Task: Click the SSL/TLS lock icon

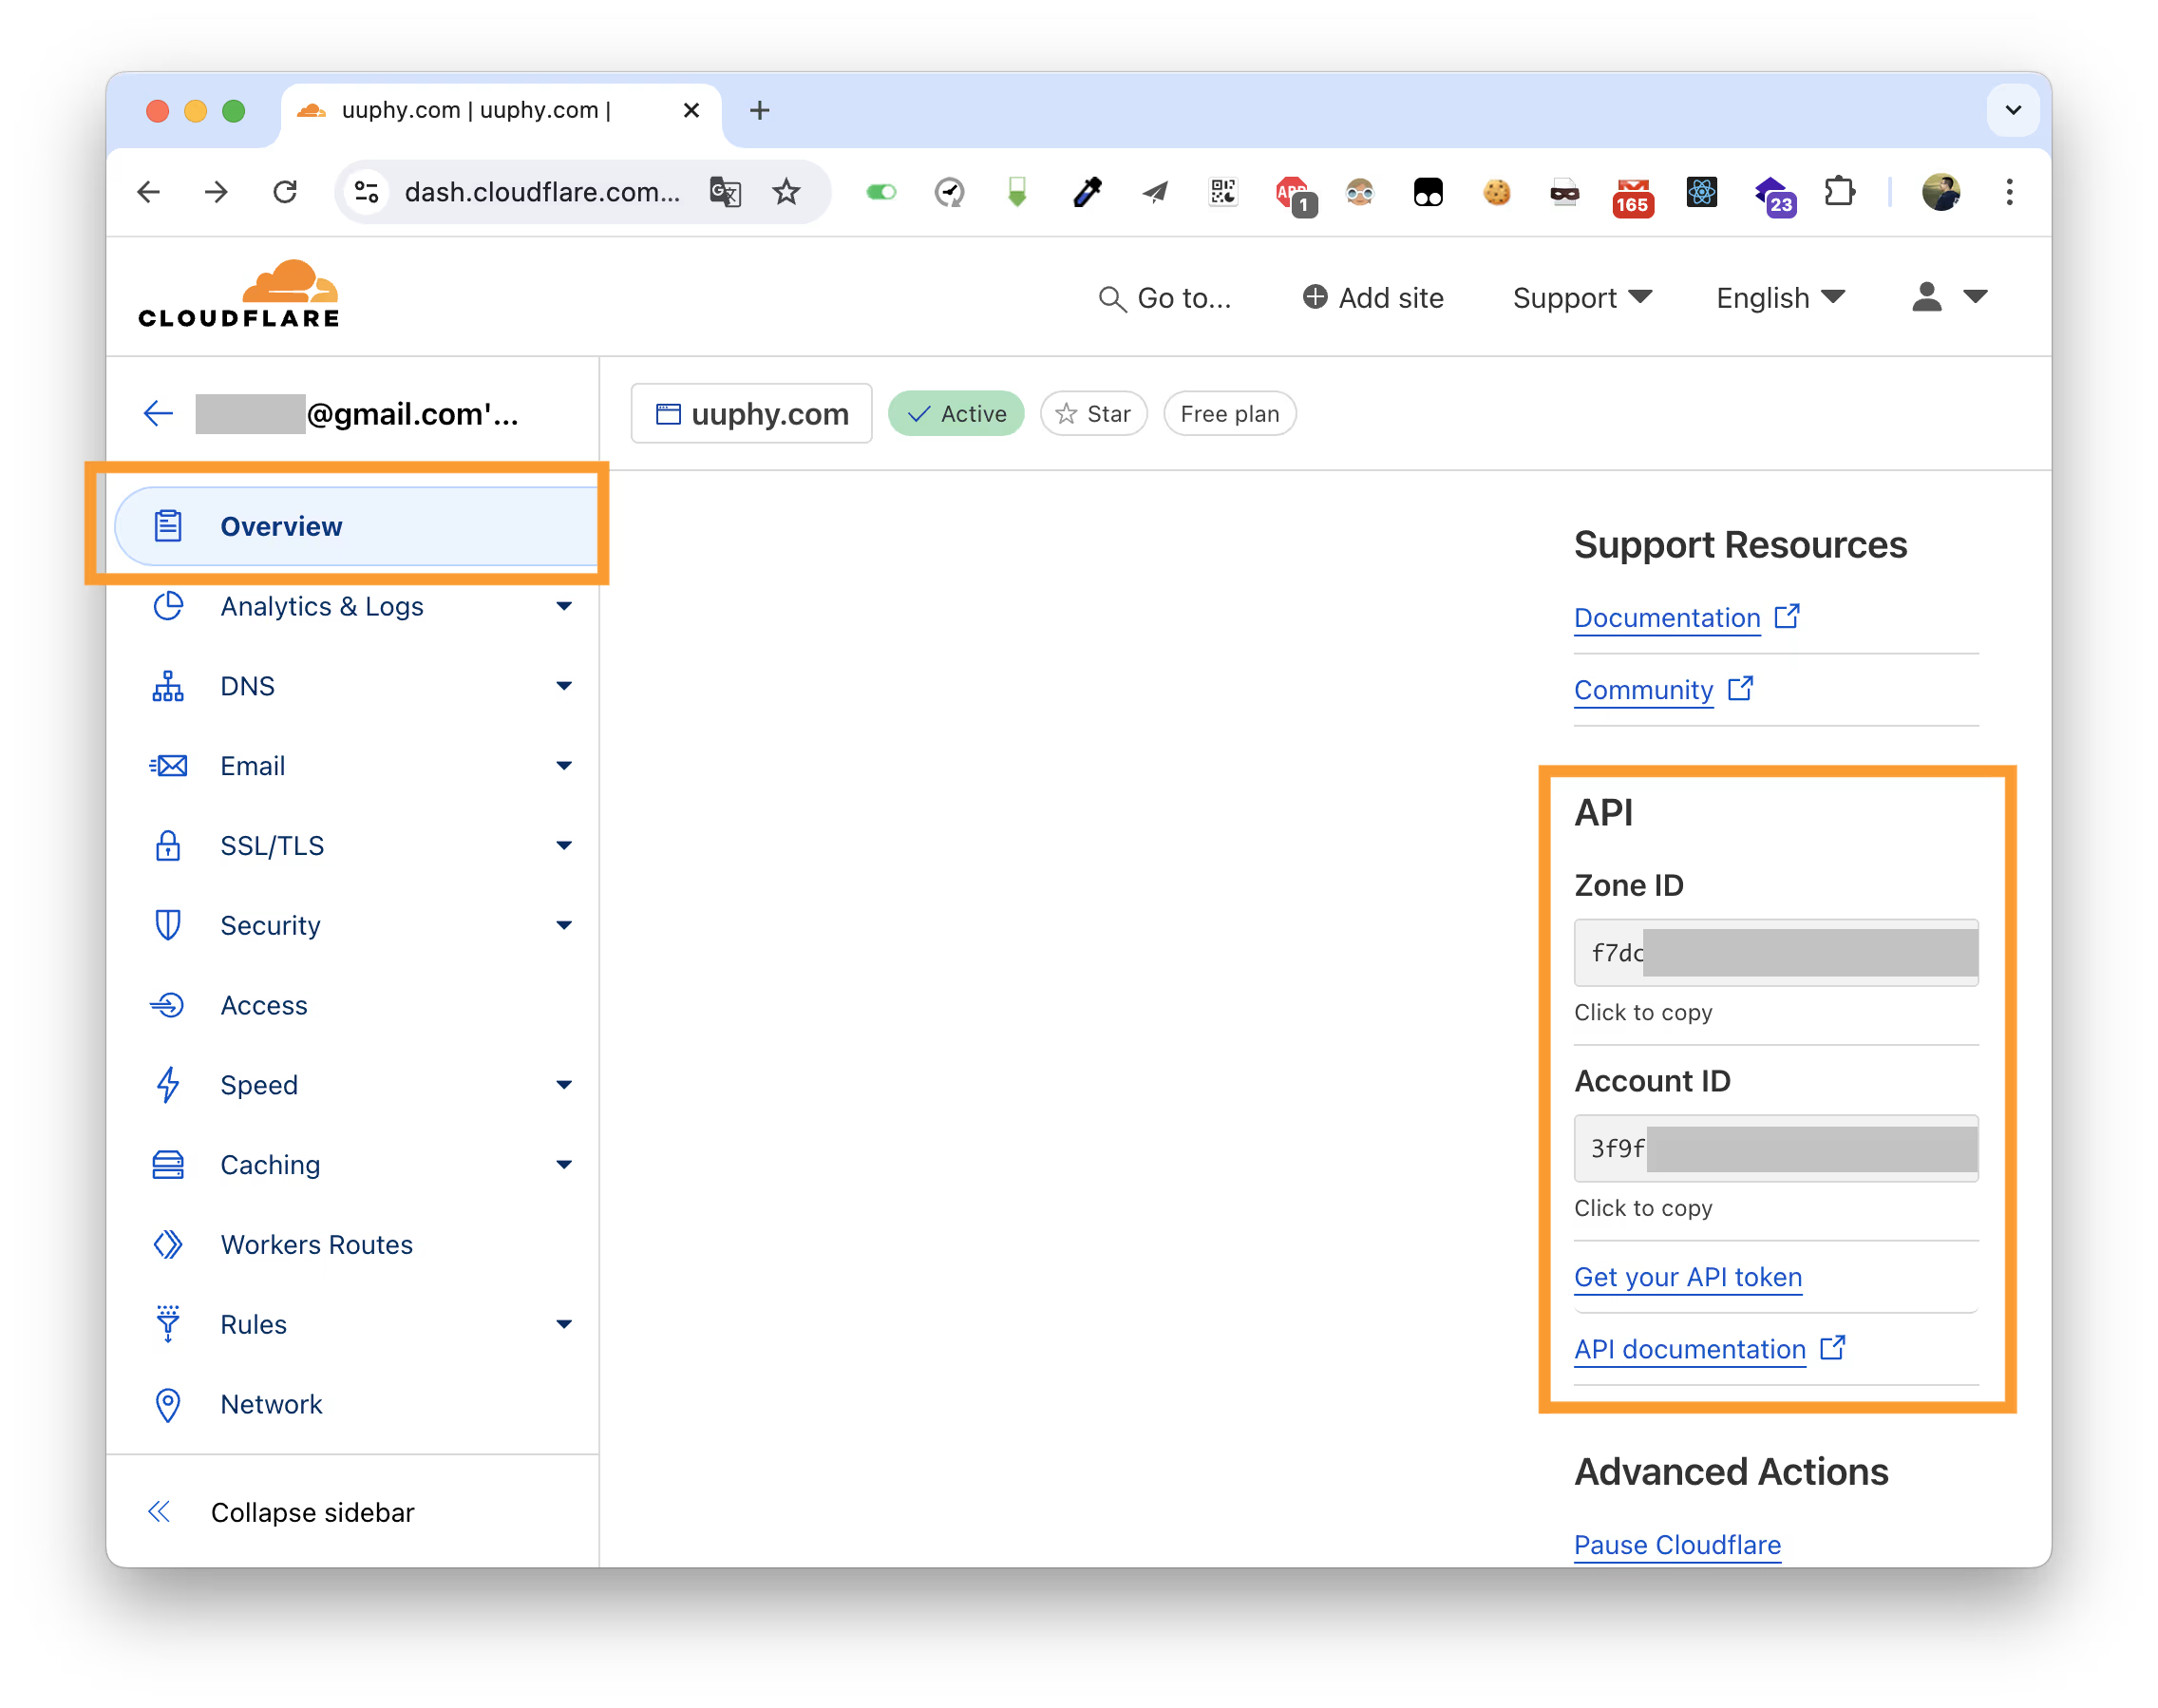Action: (168, 846)
